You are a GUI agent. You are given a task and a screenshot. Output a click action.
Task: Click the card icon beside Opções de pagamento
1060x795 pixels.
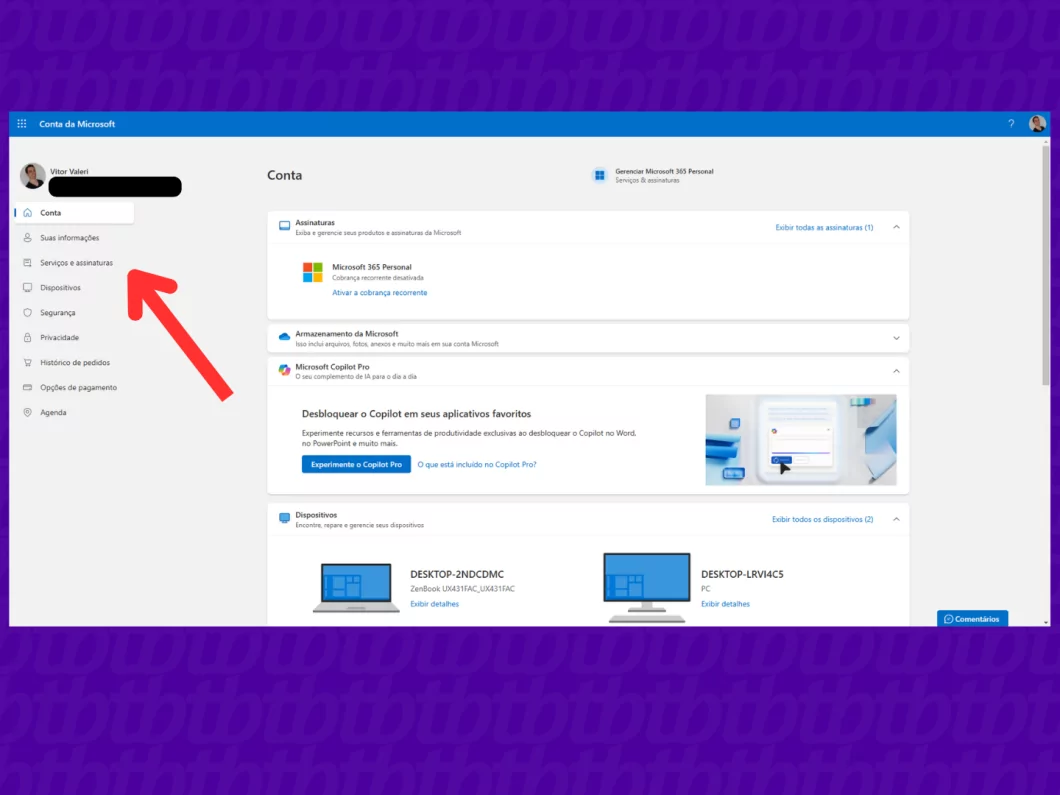28,387
